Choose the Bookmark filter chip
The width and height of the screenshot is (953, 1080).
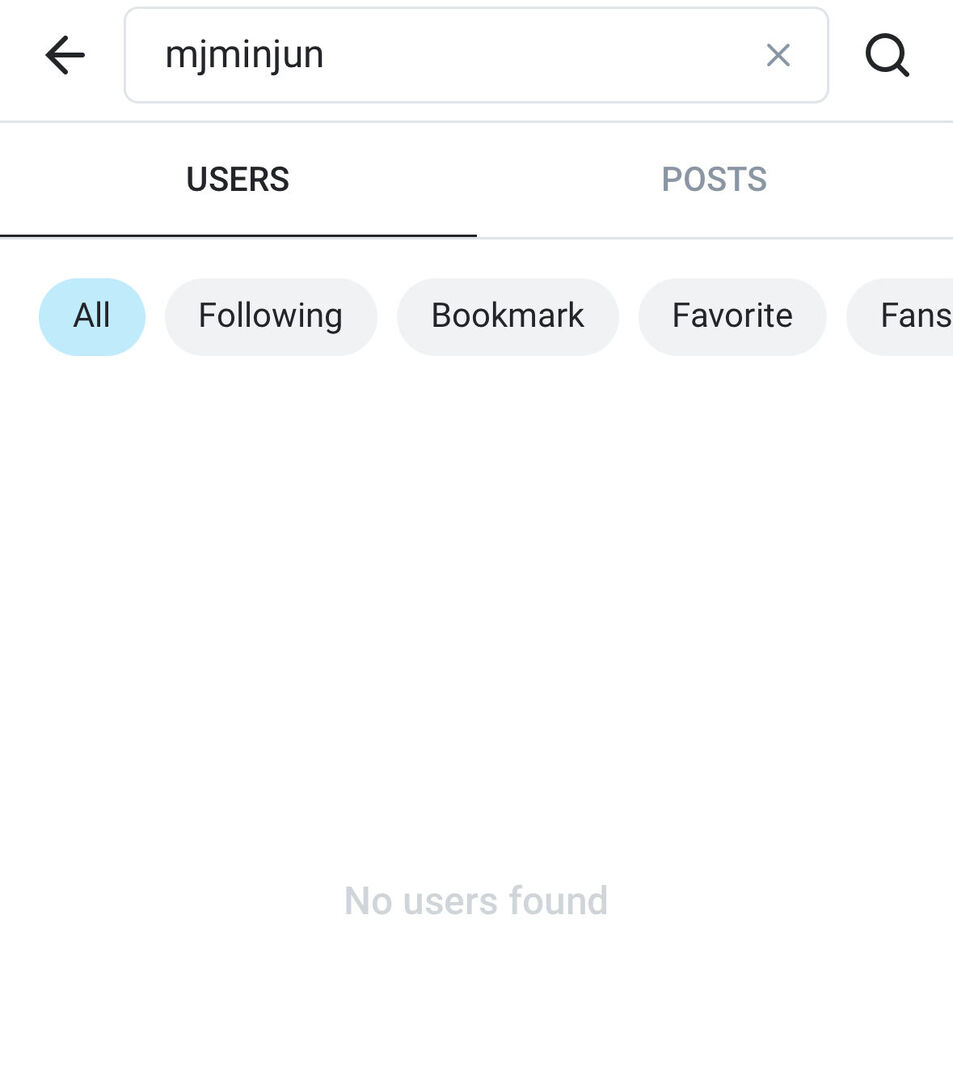point(507,316)
